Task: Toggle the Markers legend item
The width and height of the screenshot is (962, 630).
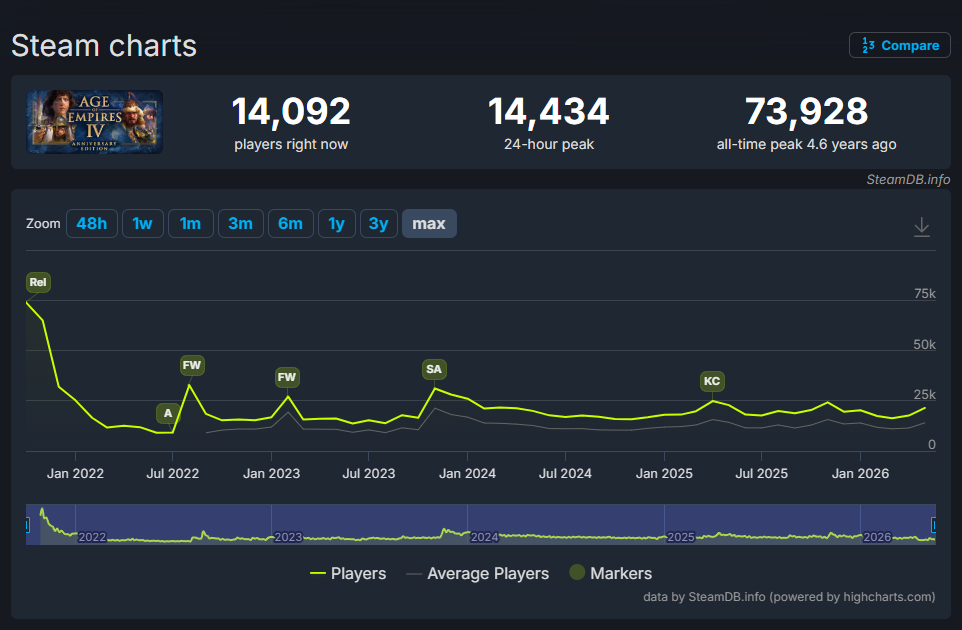Action: click(x=610, y=574)
